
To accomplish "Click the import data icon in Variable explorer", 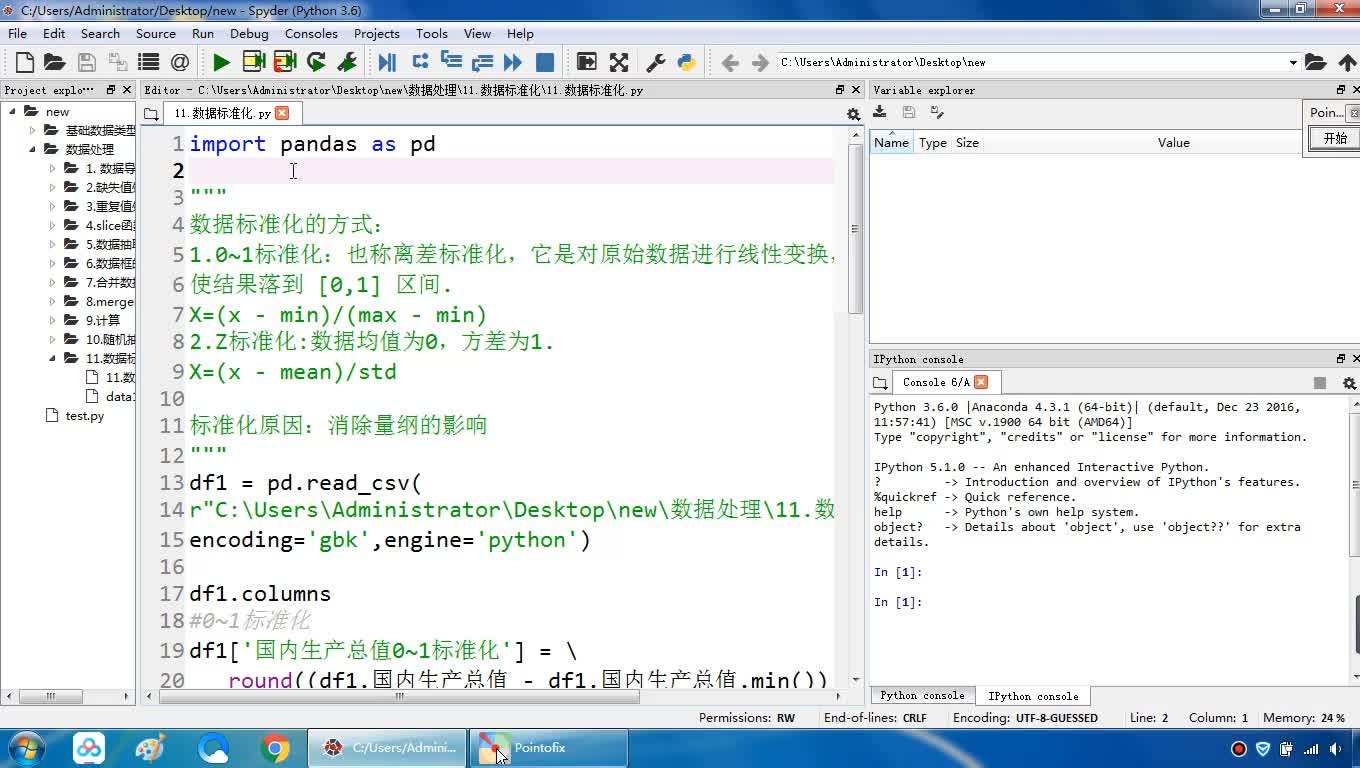I will point(880,113).
